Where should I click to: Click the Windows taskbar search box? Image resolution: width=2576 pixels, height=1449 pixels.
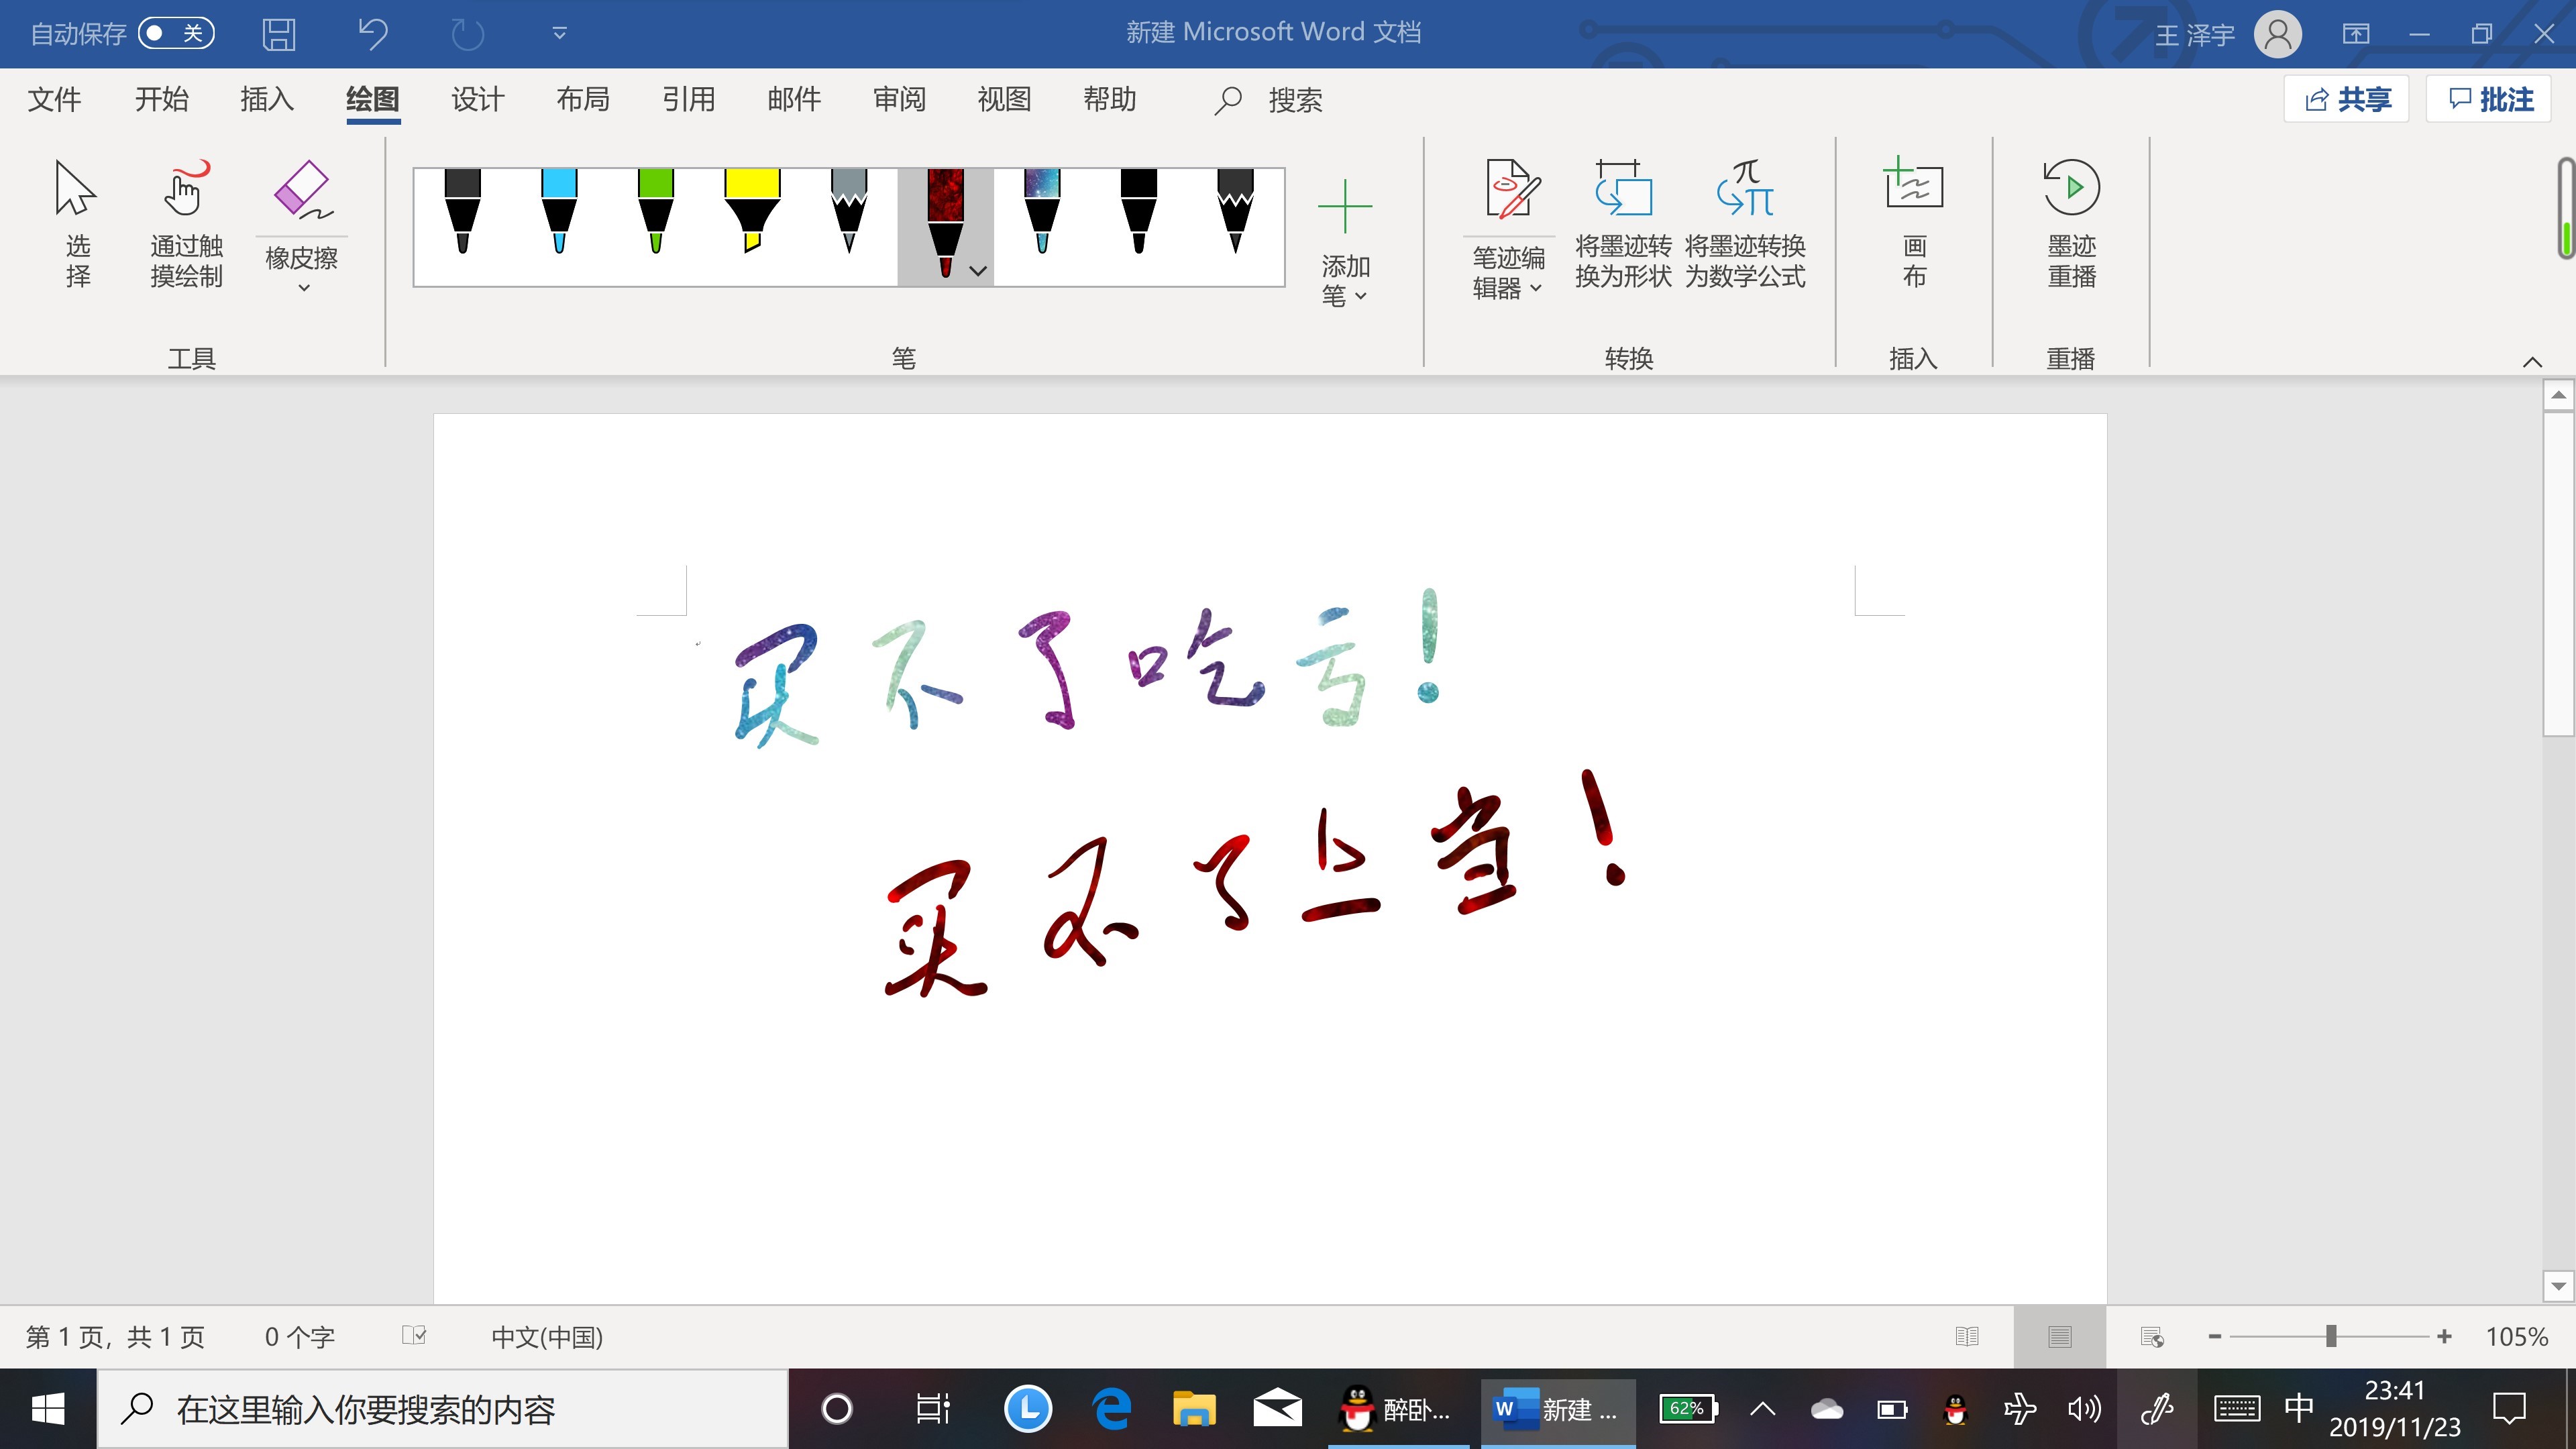click(x=443, y=1409)
